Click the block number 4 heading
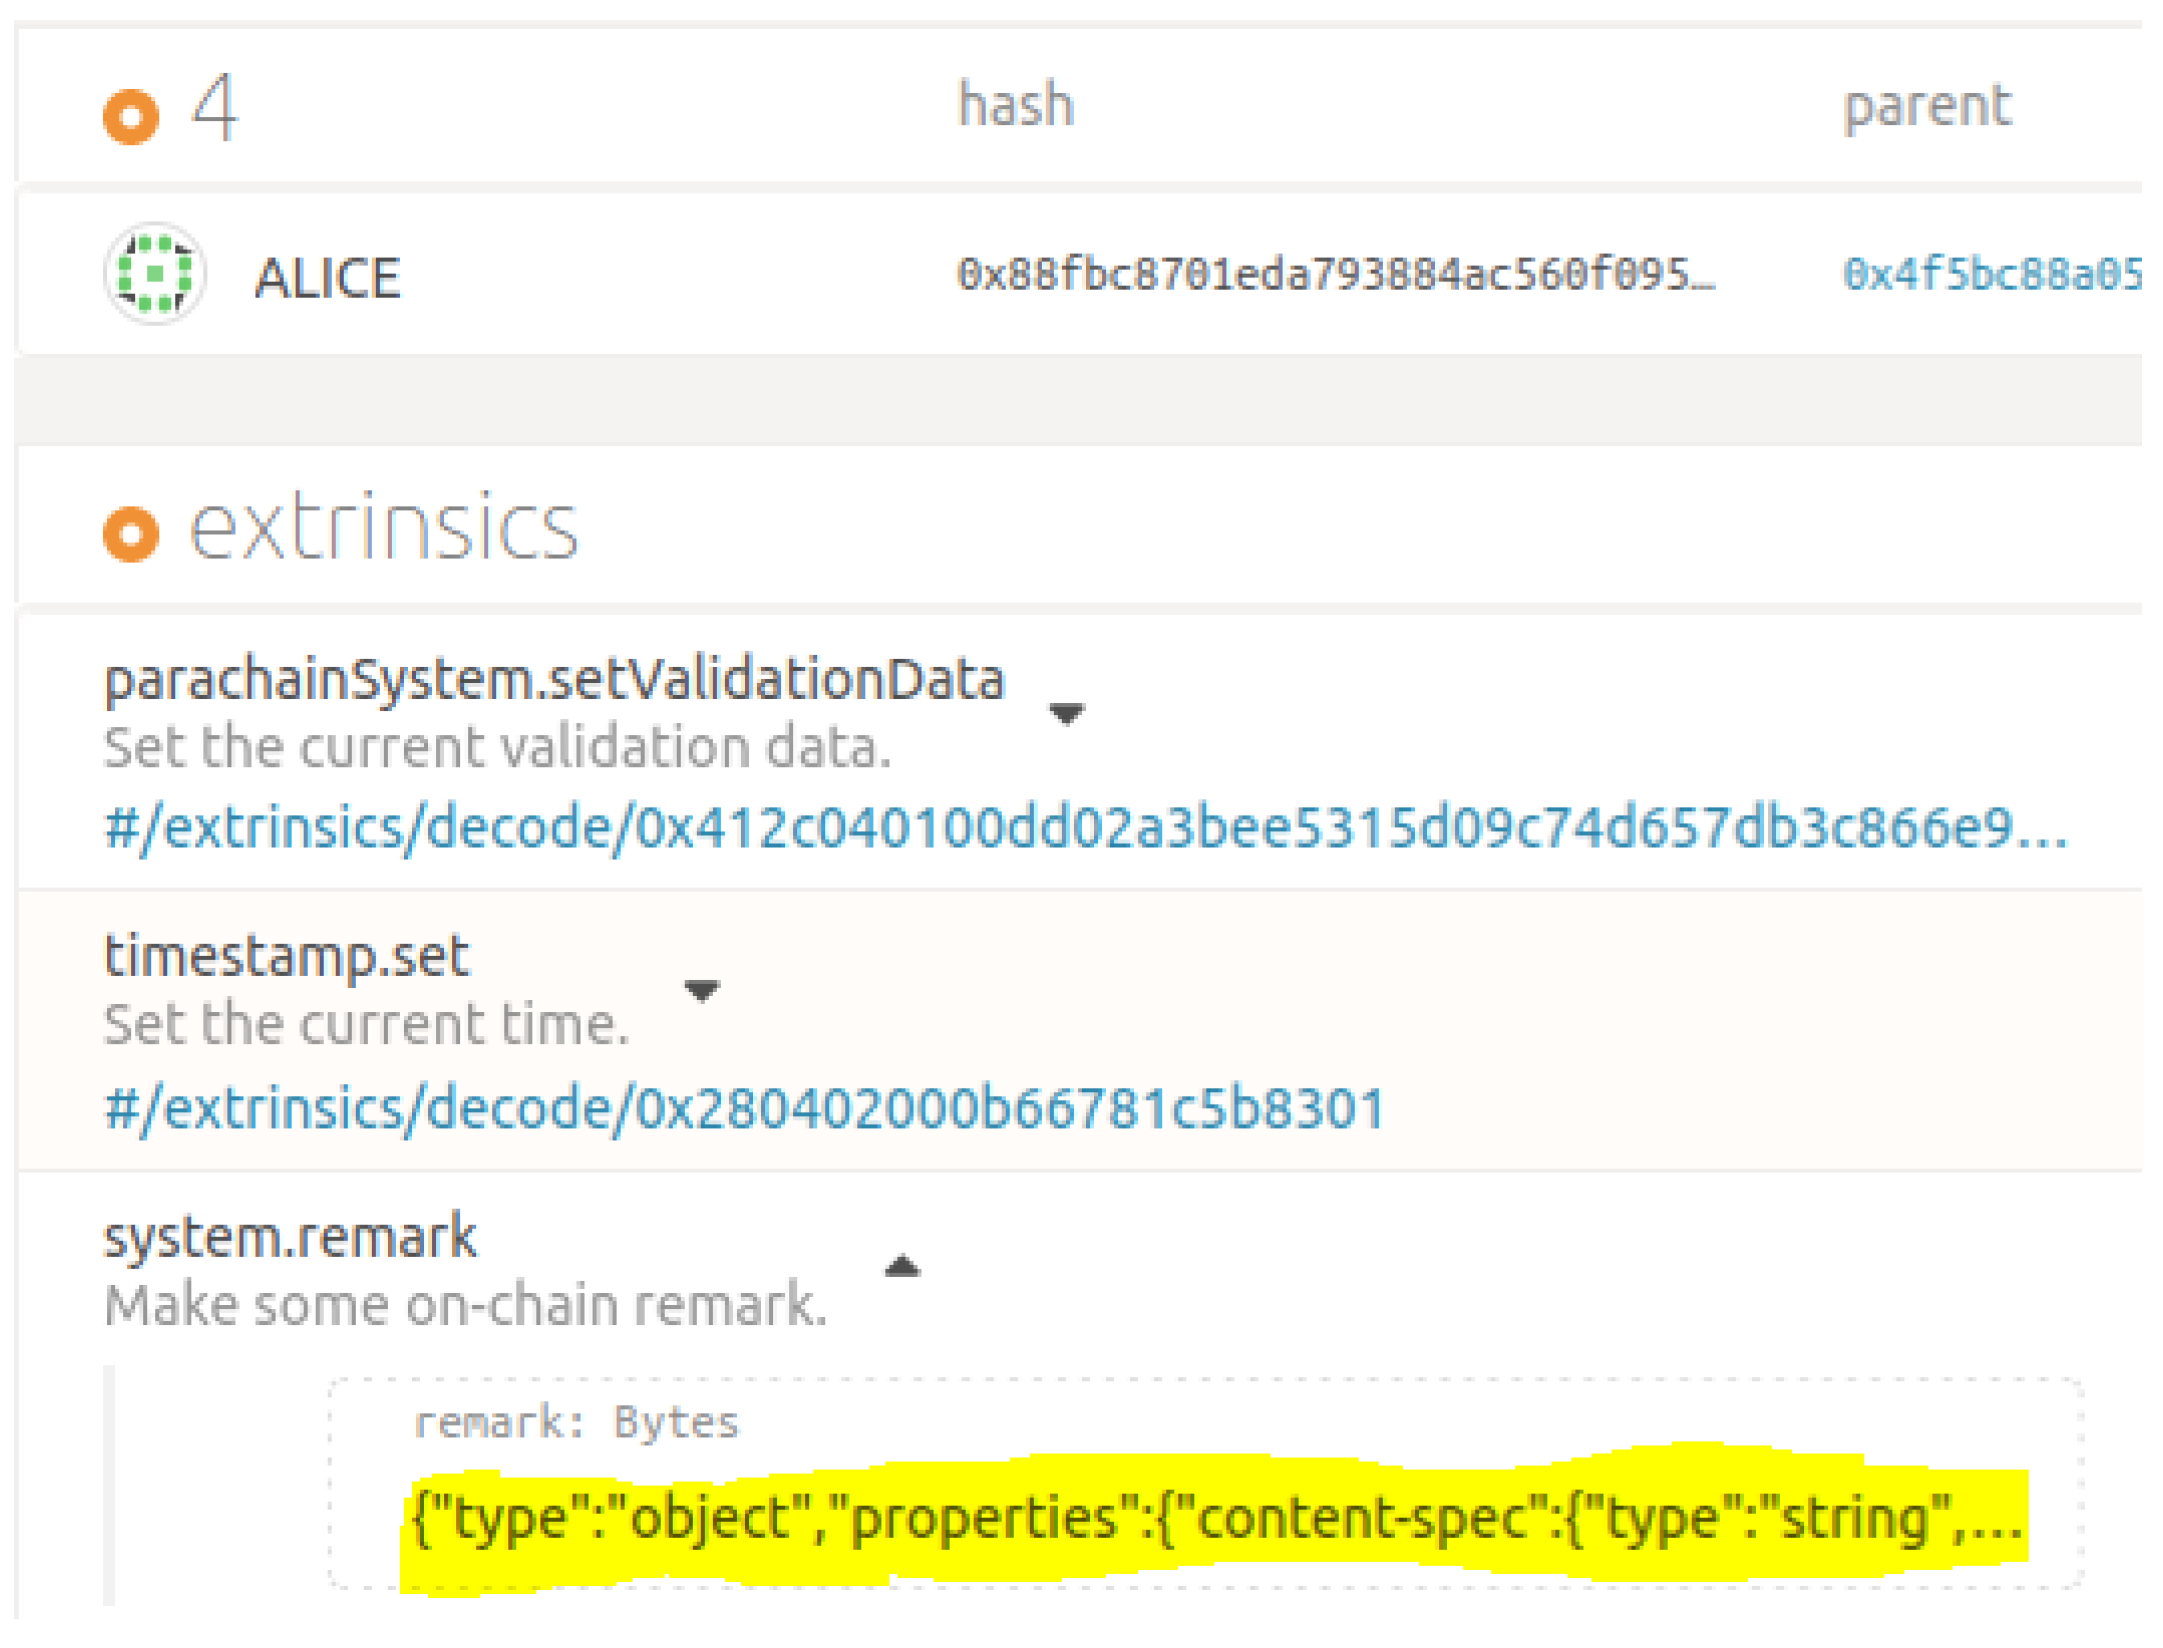2163x1648 pixels. tap(215, 107)
